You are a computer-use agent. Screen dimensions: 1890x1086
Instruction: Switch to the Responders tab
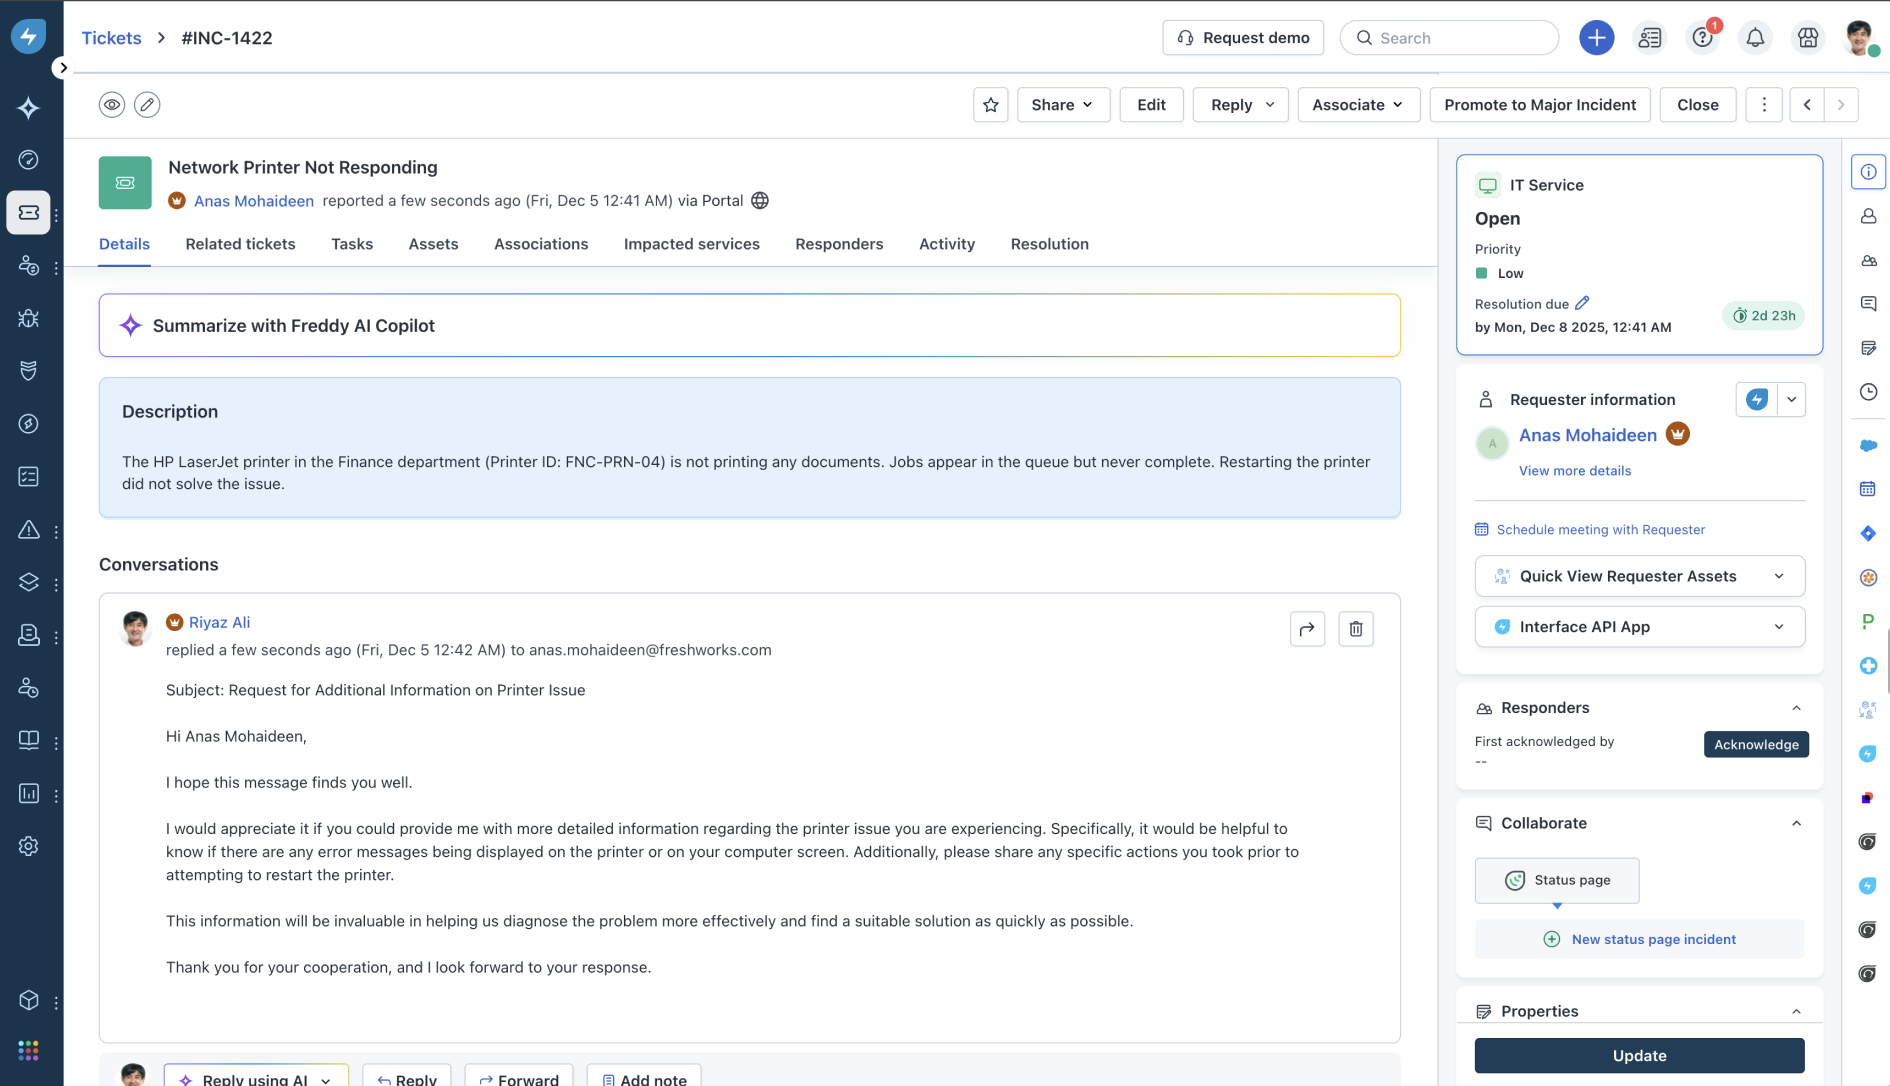pyautogui.click(x=839, y=244)
